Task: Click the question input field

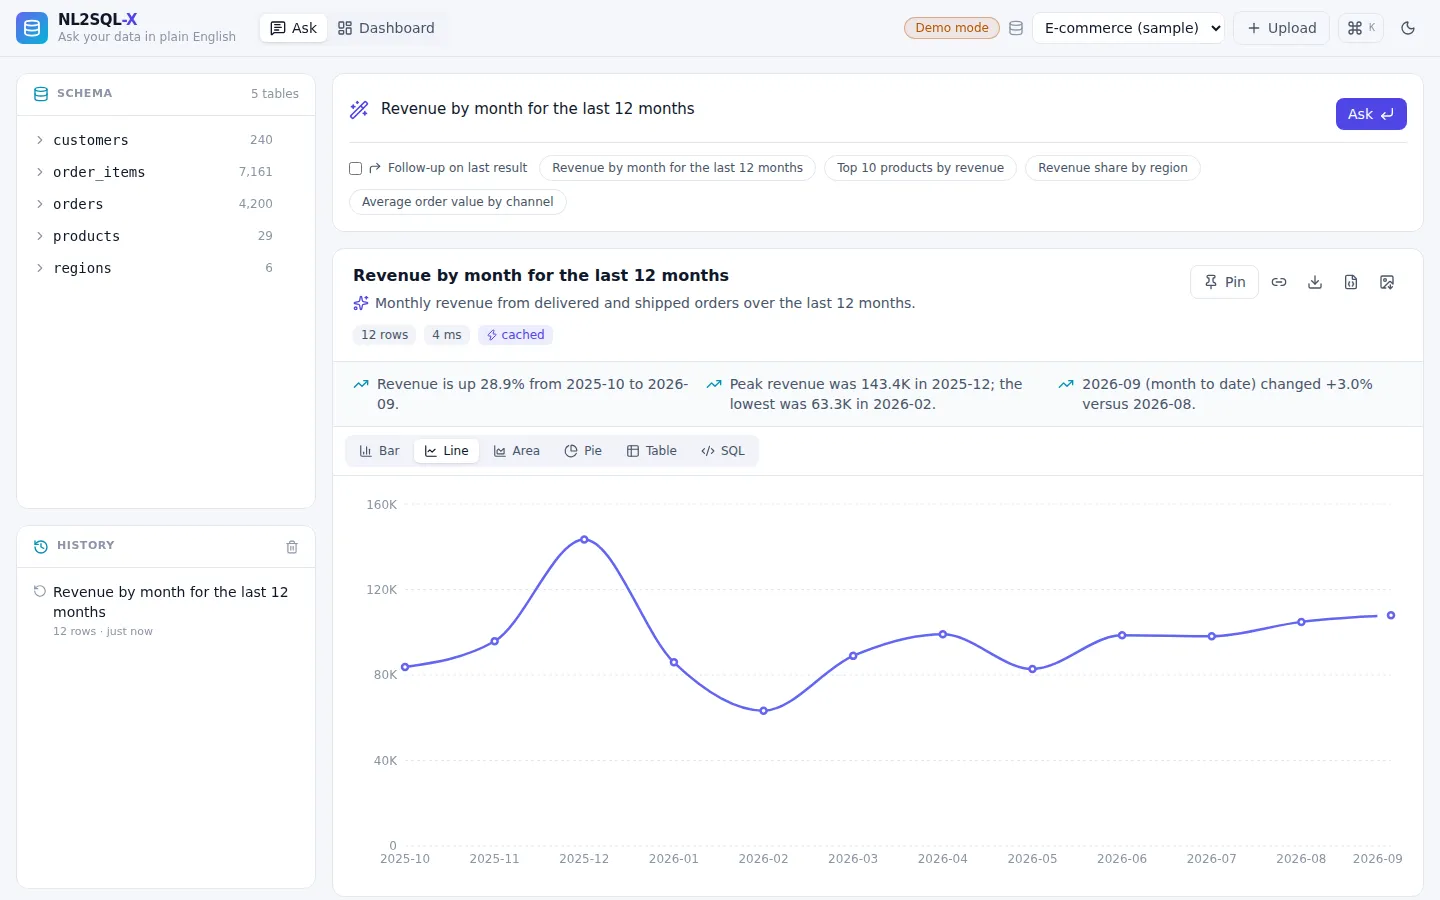Action: point(850,109)
